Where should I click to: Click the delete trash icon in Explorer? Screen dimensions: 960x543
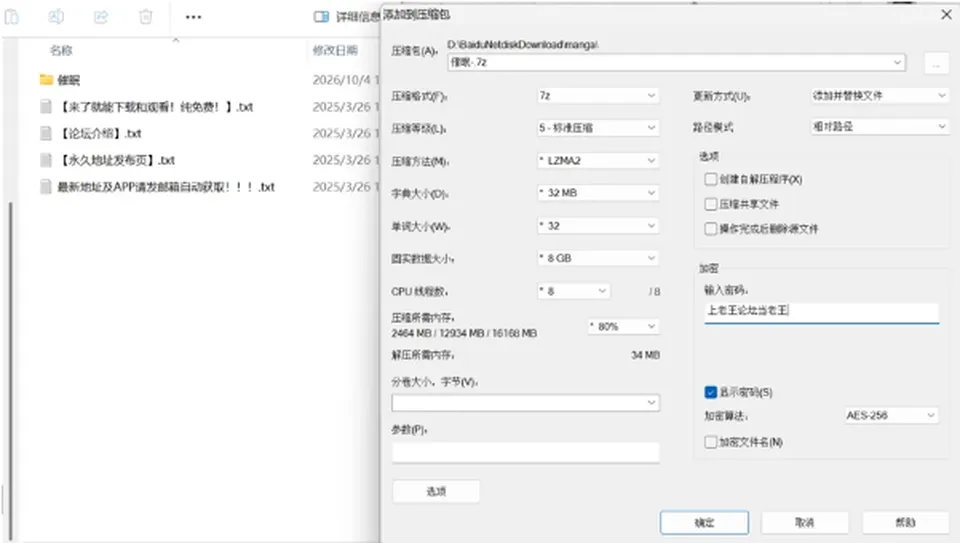pyautogui.click(x=146, y=17)
